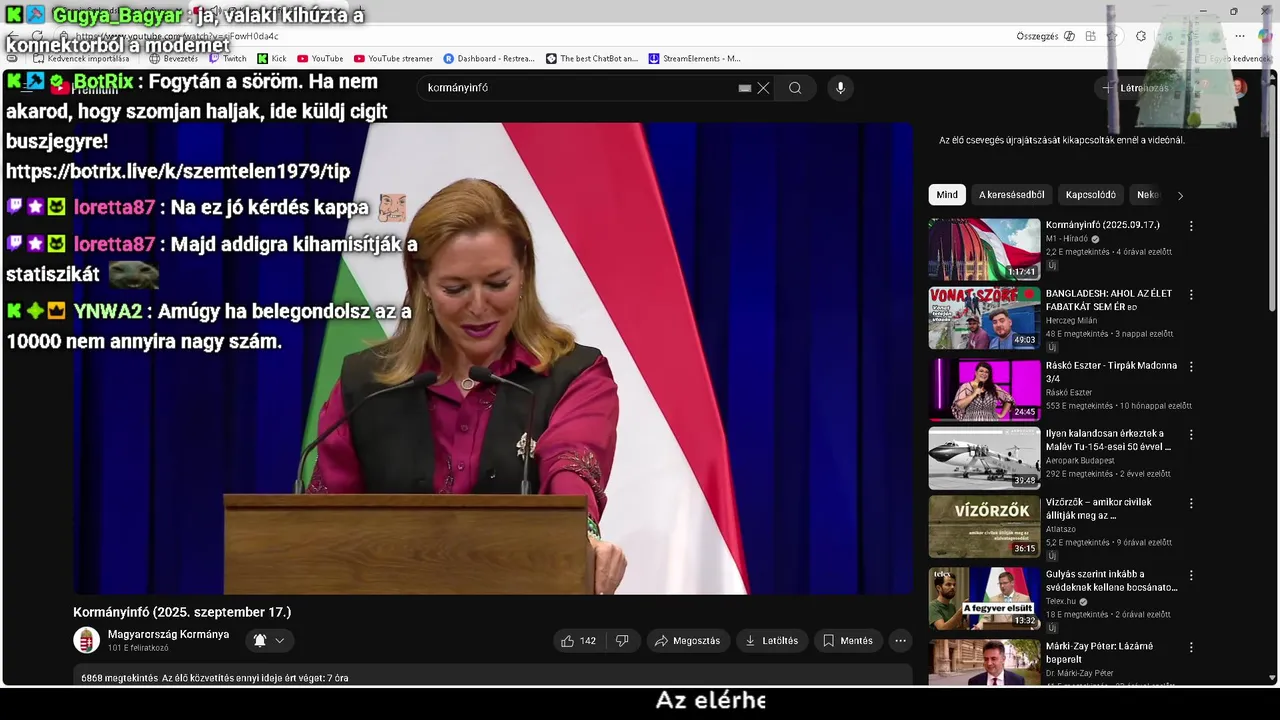Open options menu for Malév Tu-154 video
This screenshot has width=1280, height=720.
click(x=1190, y=435)
